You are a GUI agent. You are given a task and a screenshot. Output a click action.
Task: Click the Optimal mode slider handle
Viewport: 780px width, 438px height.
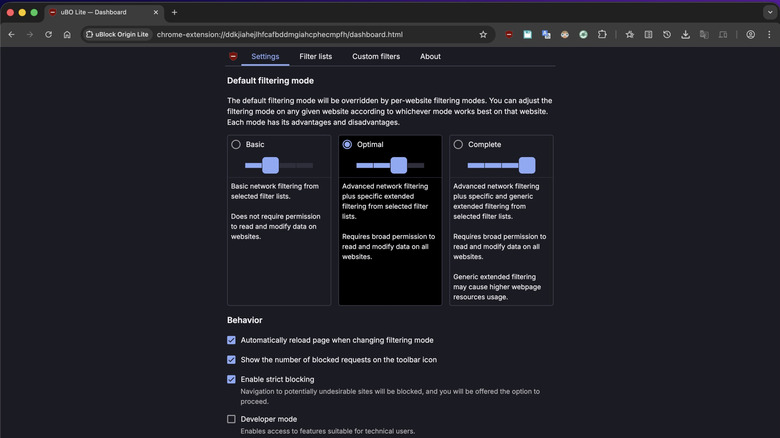pyautogui.click(x=398, y=165)
